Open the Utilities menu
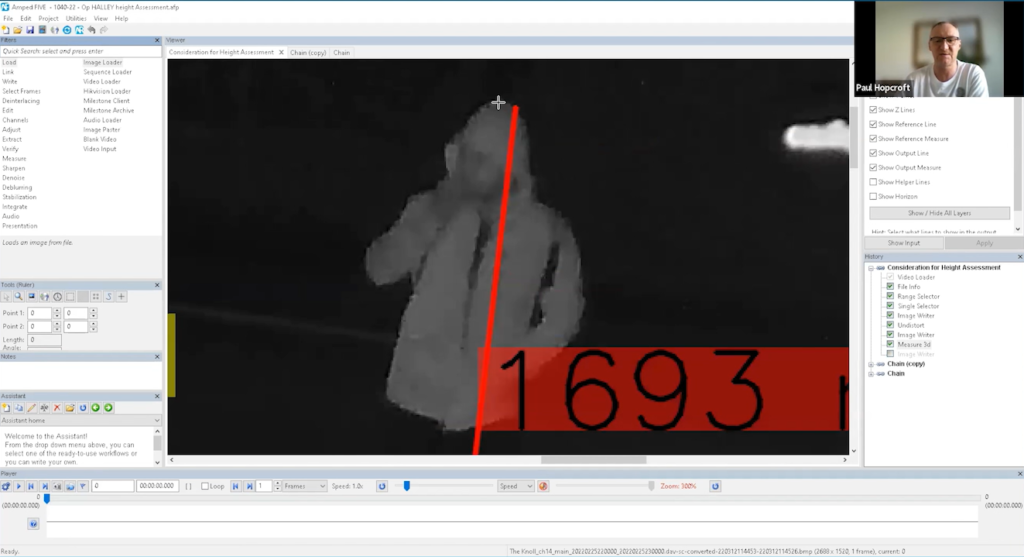 tap(76, 18)
